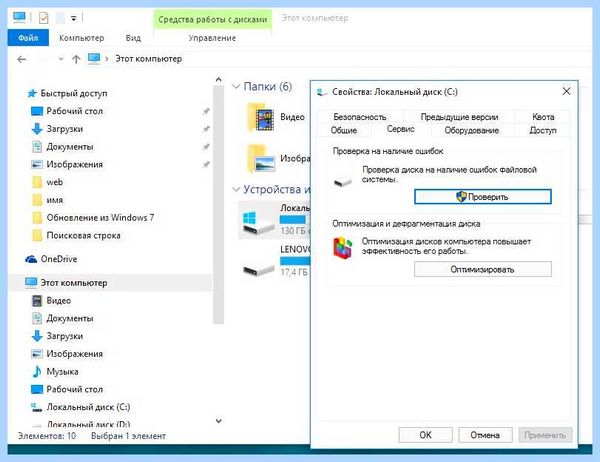Click the Проверить button
The width and height of the screenshot is (600, 462).
(x=483, y=197)
